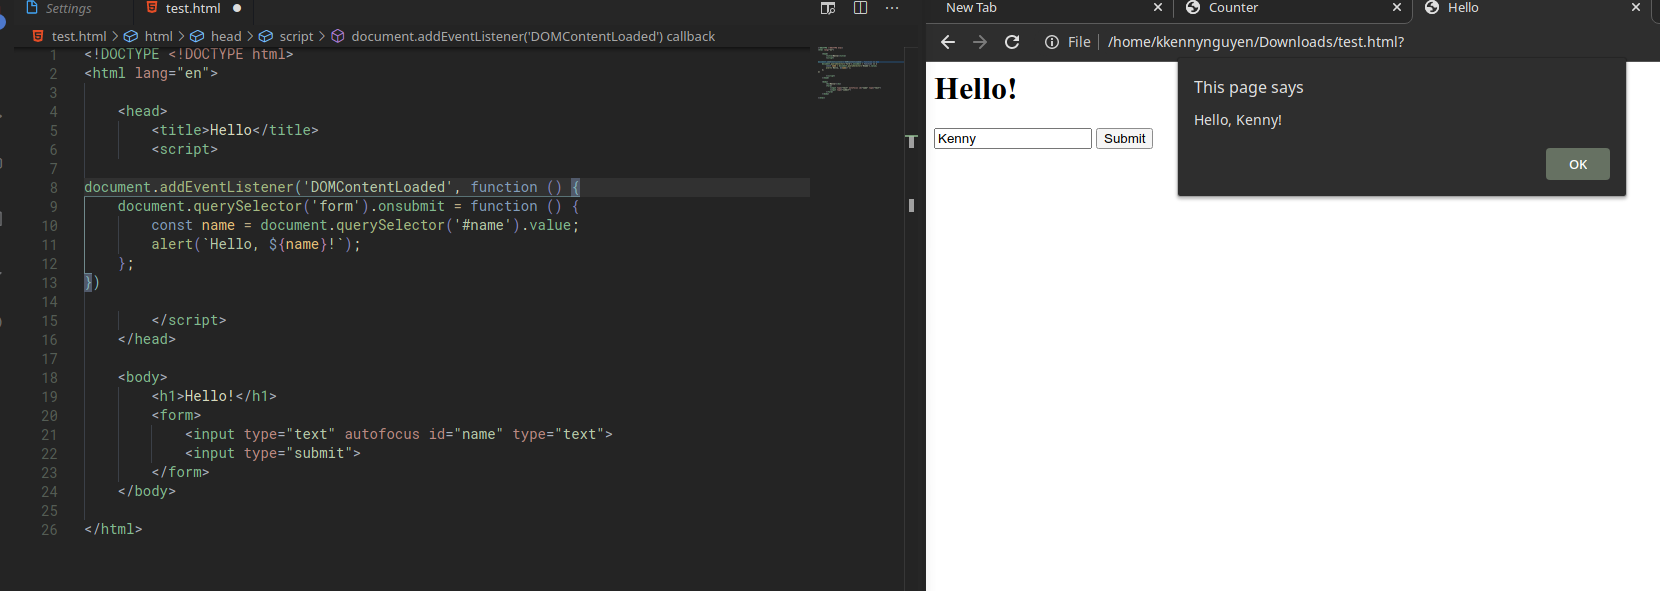Click the editor vertical scrollbar thumb

tap(911, 205)
